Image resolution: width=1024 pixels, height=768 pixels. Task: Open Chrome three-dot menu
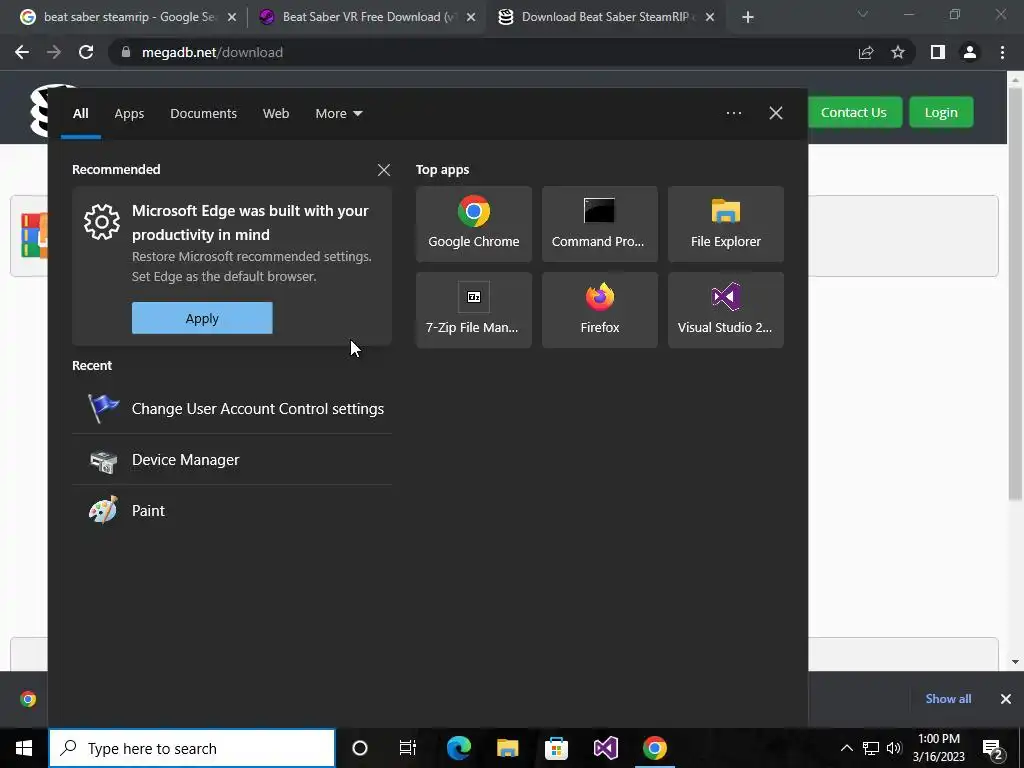pos(1002,52)
